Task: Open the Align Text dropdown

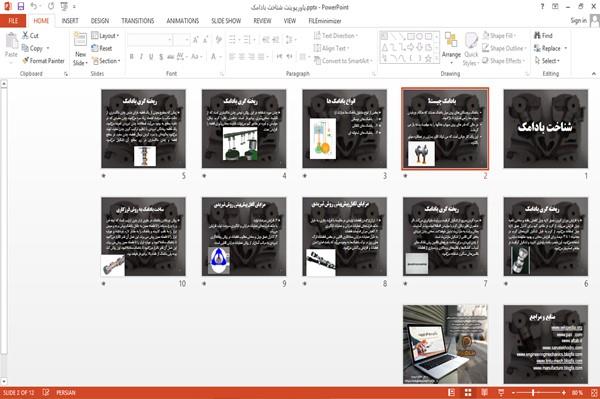Action: (331, 48)
